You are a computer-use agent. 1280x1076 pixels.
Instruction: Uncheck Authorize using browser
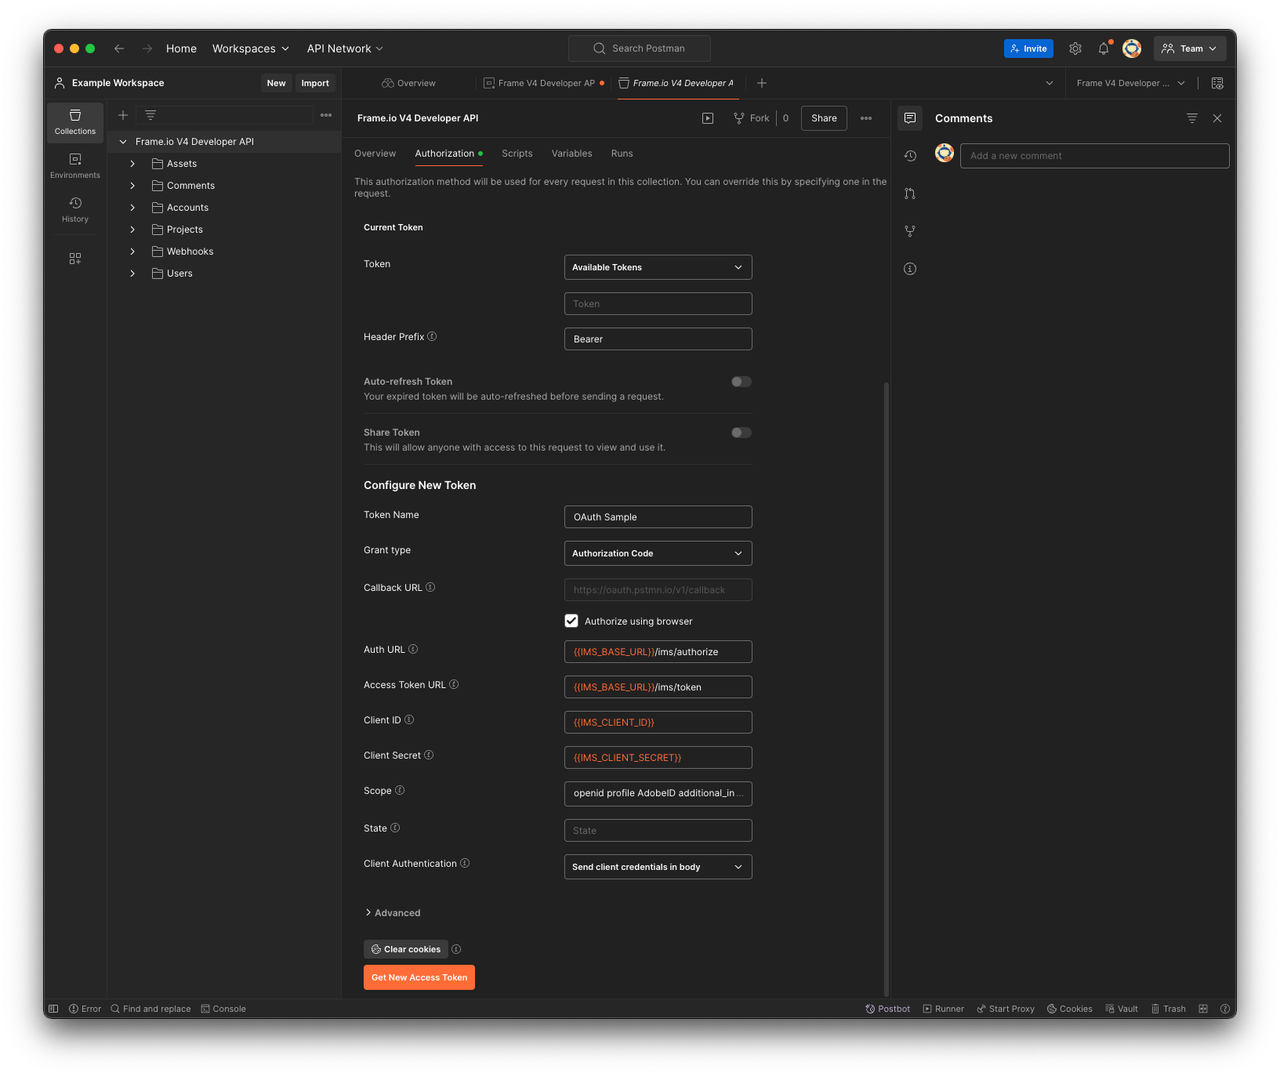click(572, 621)
